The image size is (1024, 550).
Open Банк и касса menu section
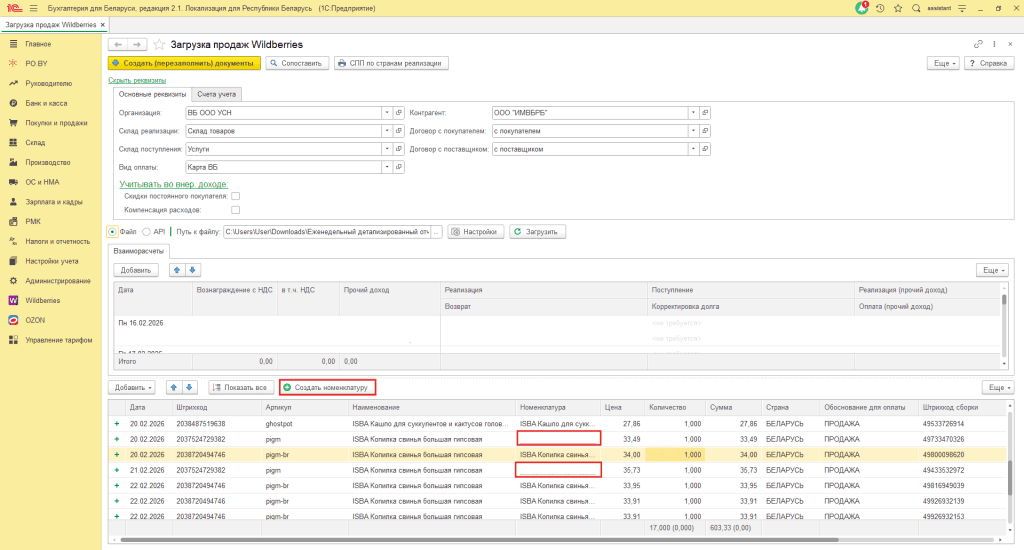pyautogui.click(x=46, y=103)
